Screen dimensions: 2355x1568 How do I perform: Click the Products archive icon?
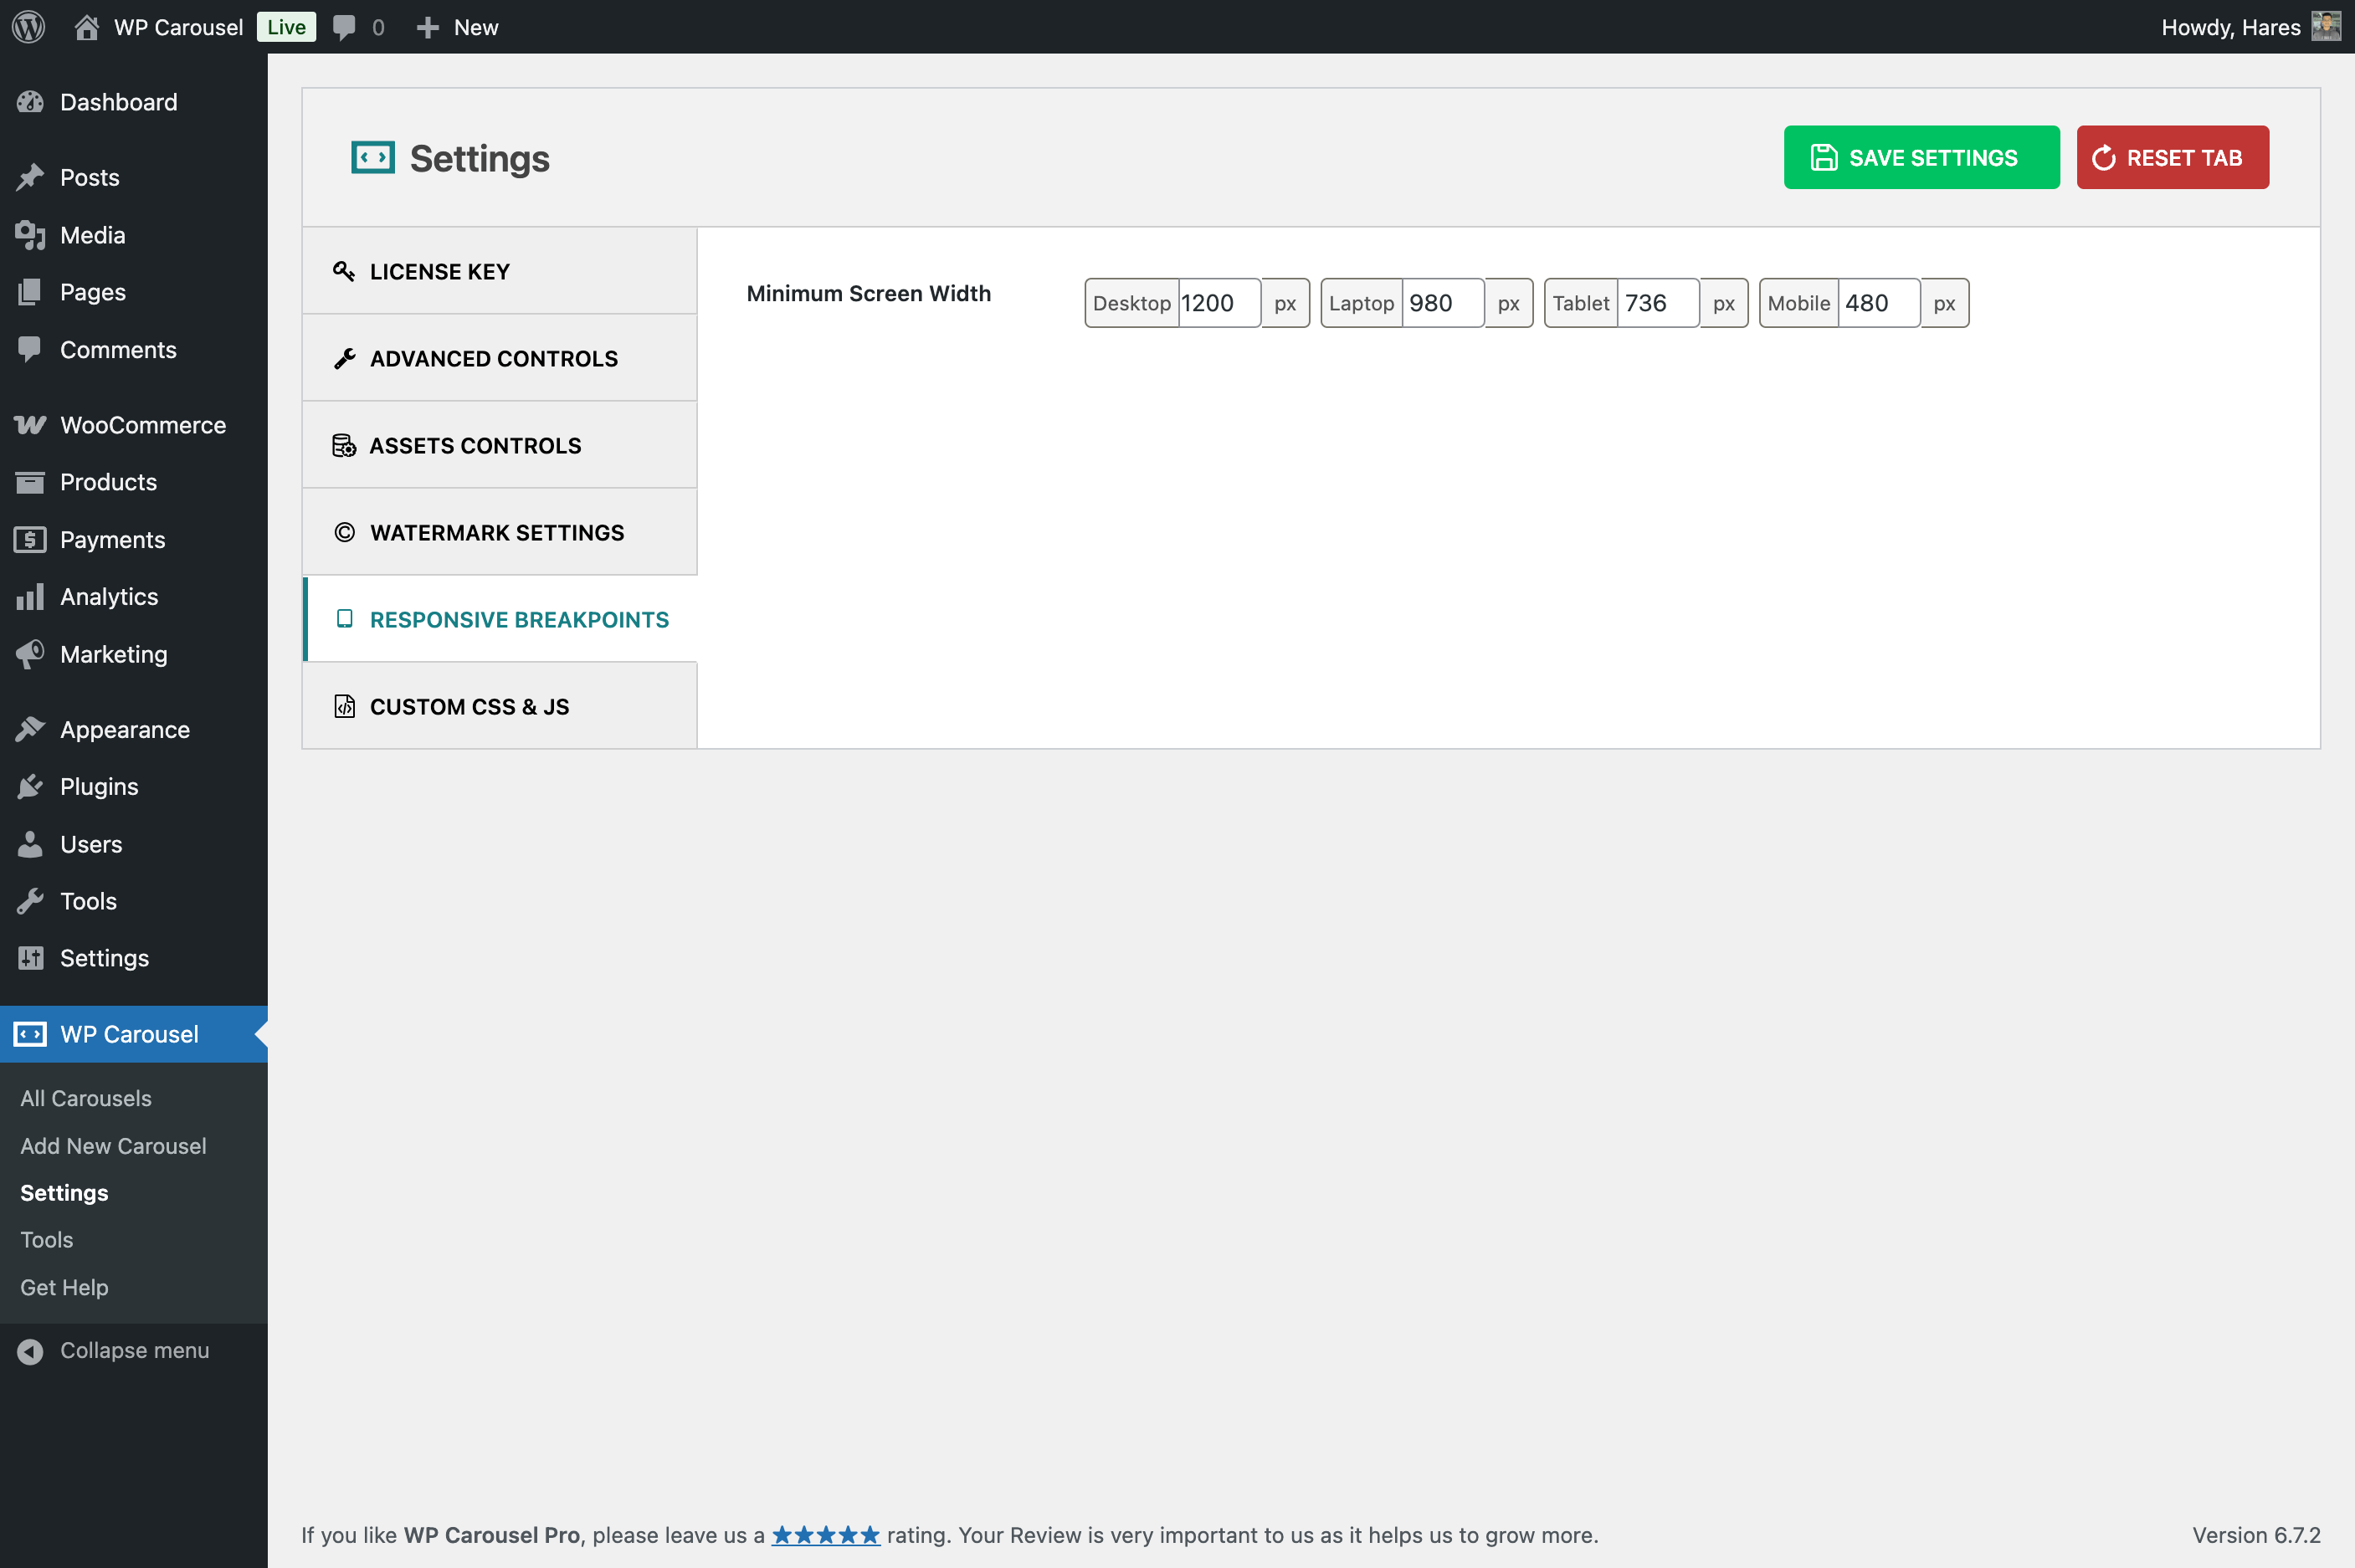pyautogui.click(x=30, y=482)
